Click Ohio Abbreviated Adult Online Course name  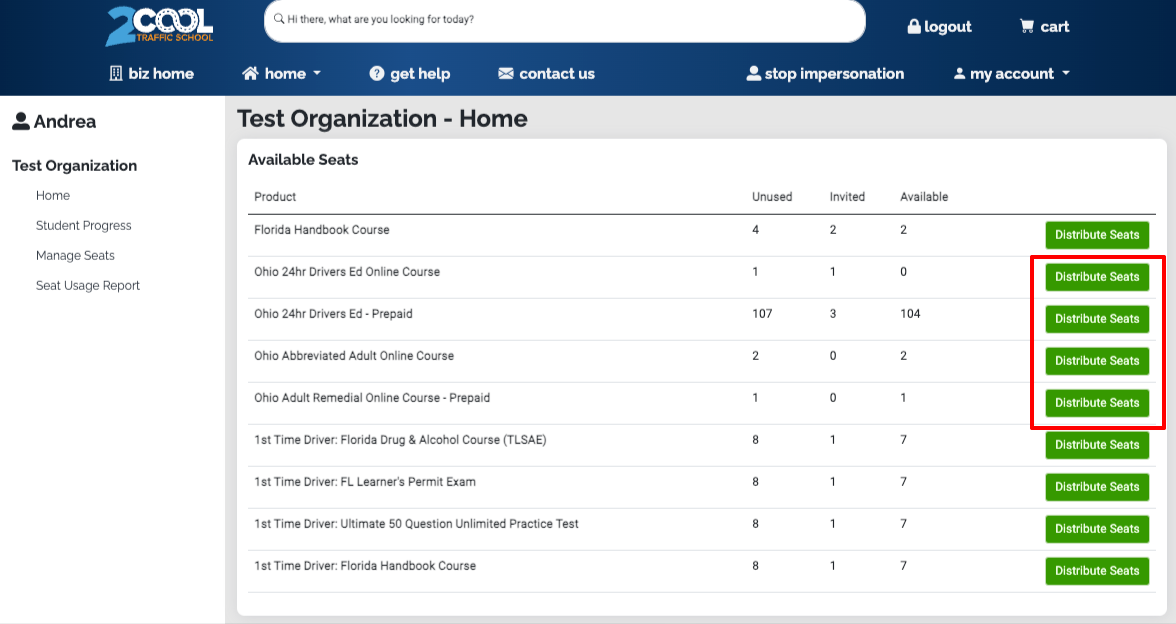pyautogui.click(x=354, y=356)
